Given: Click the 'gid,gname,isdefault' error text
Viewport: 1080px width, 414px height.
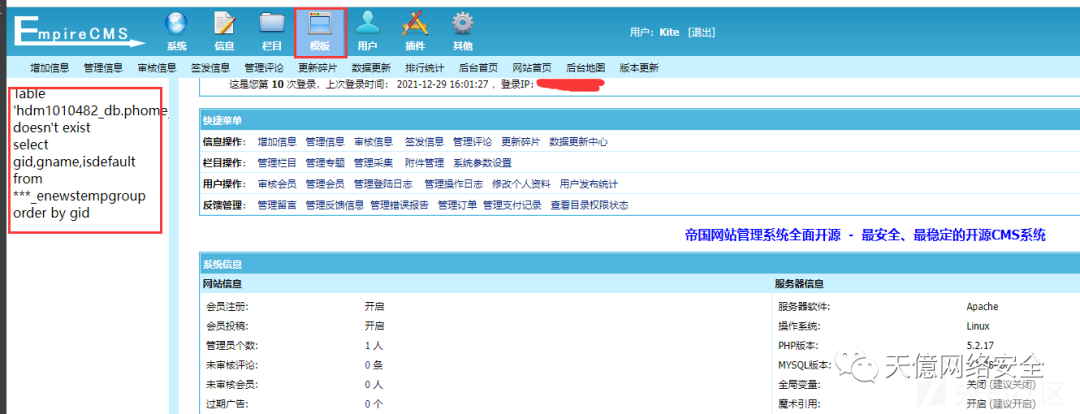Looking at the screenshot, I should (74, 161).
